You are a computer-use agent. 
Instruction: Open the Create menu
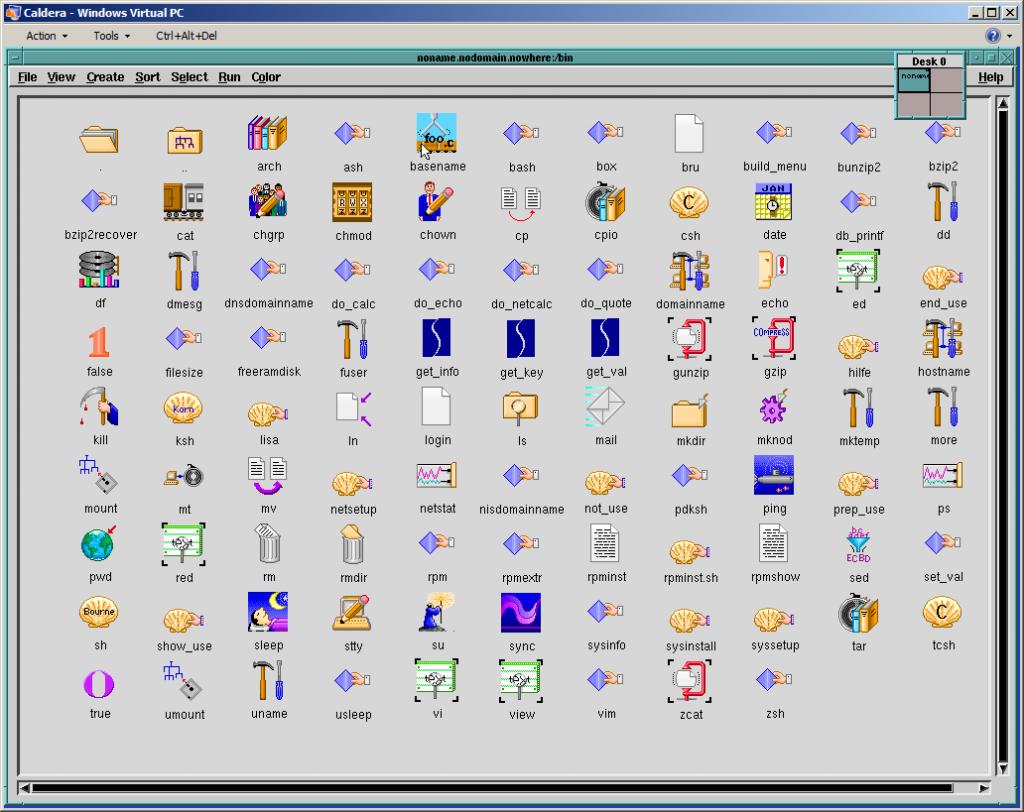pos(105,77)
